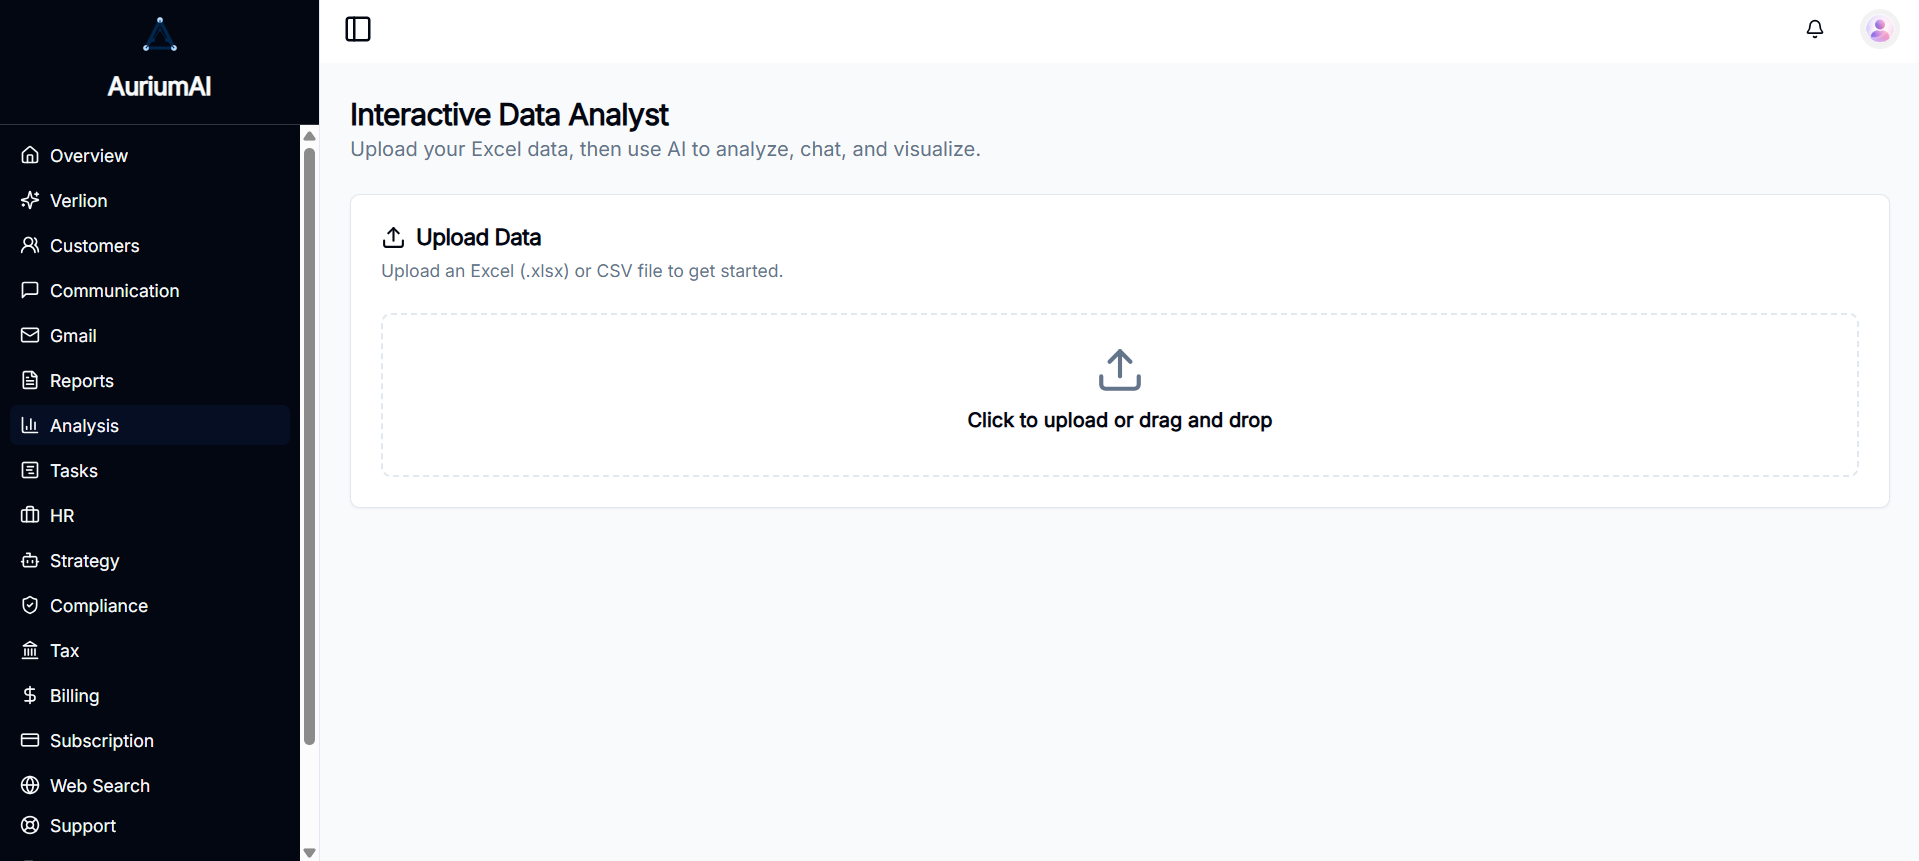Click the upload drop zone area
Screen dimensions: 1919x861
click(1119, 395)
